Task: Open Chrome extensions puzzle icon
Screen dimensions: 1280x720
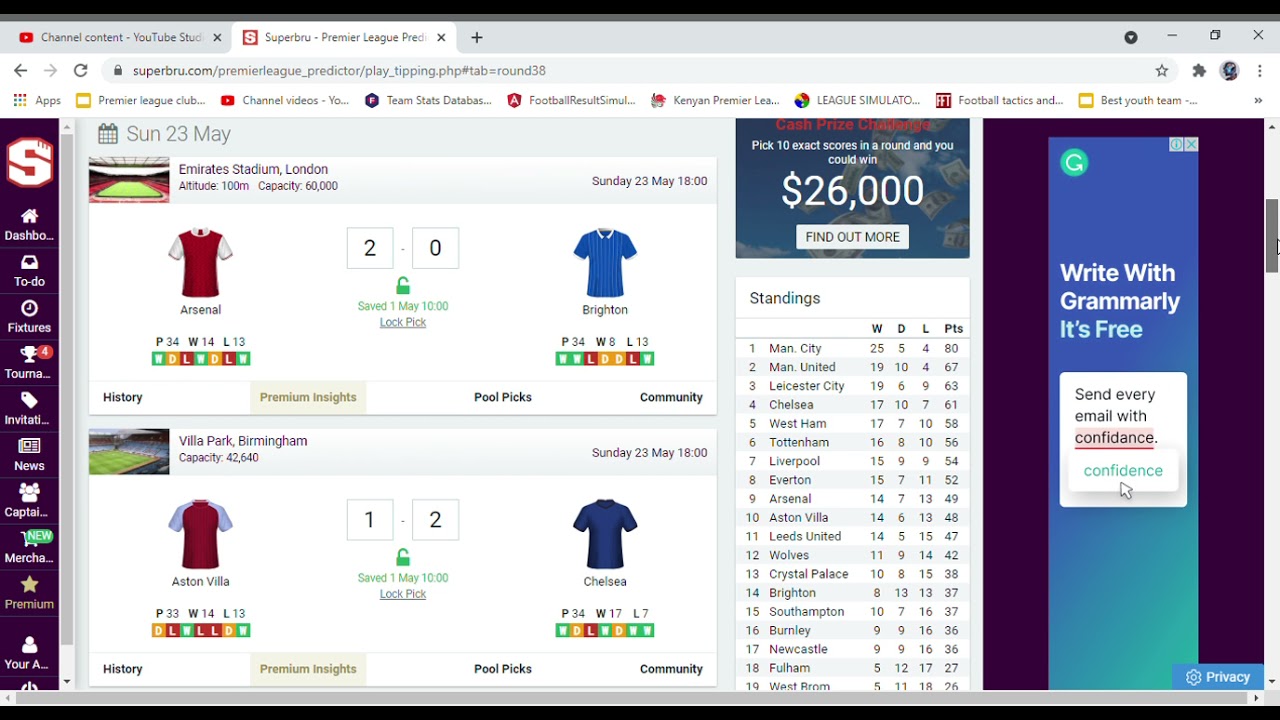Action: point(1199,71)
